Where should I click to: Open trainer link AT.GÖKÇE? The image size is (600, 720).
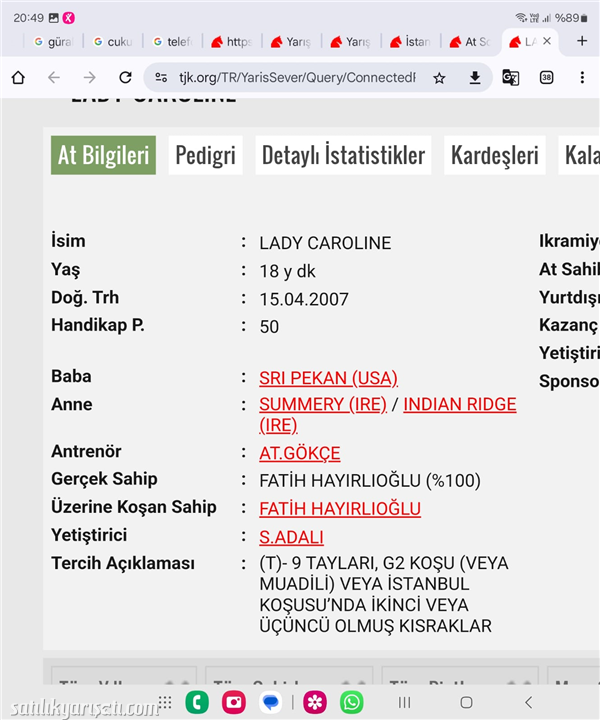tap(300, 453)
